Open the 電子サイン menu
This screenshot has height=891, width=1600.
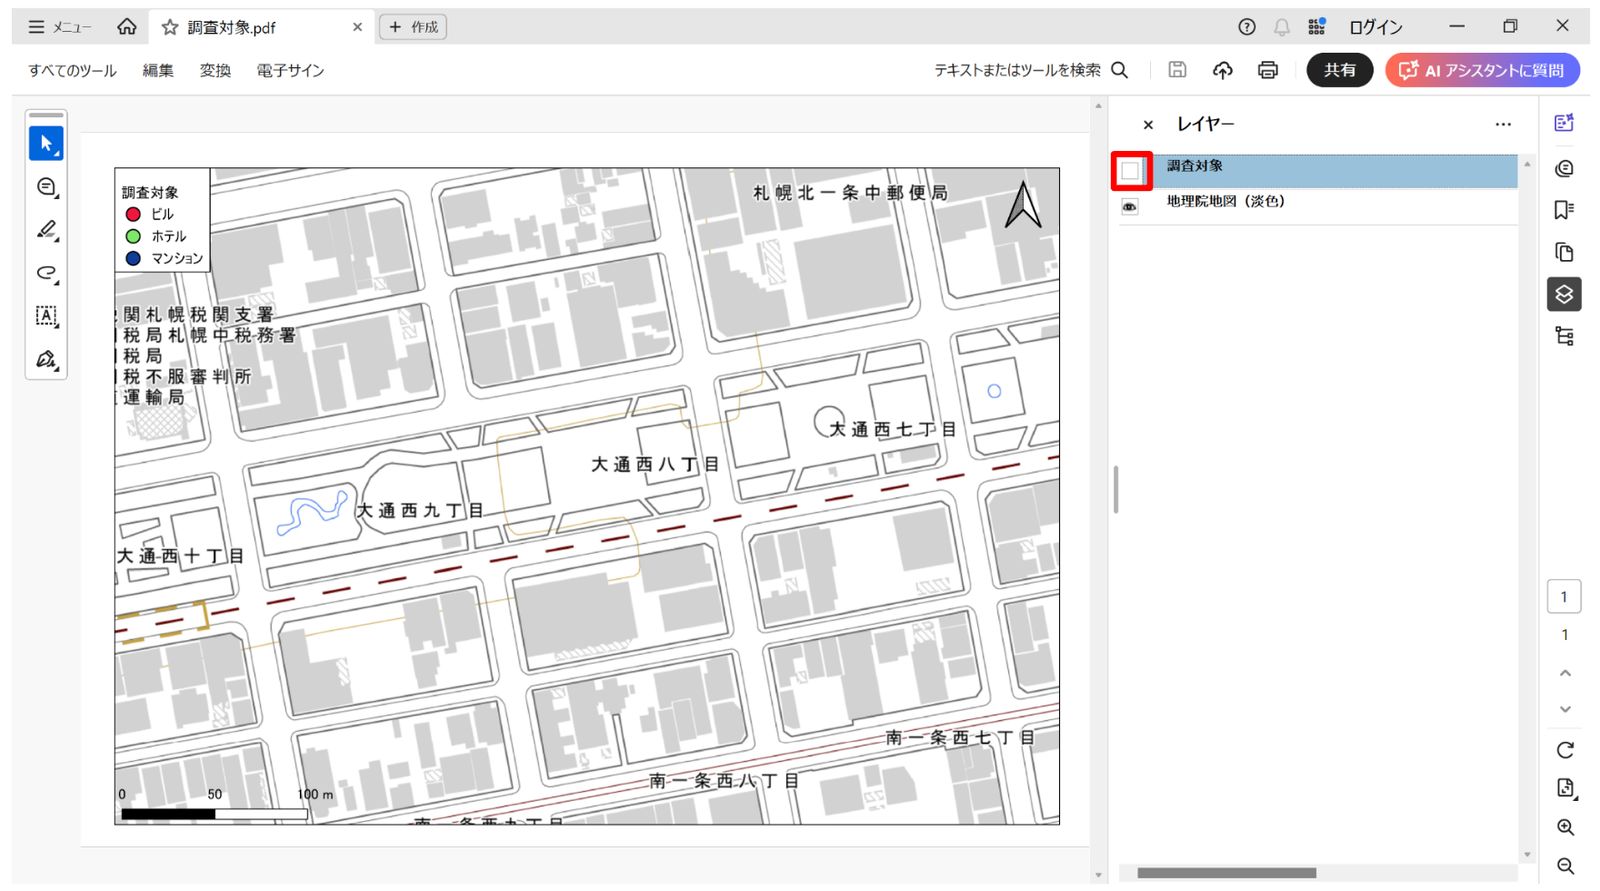pos(290,70)
